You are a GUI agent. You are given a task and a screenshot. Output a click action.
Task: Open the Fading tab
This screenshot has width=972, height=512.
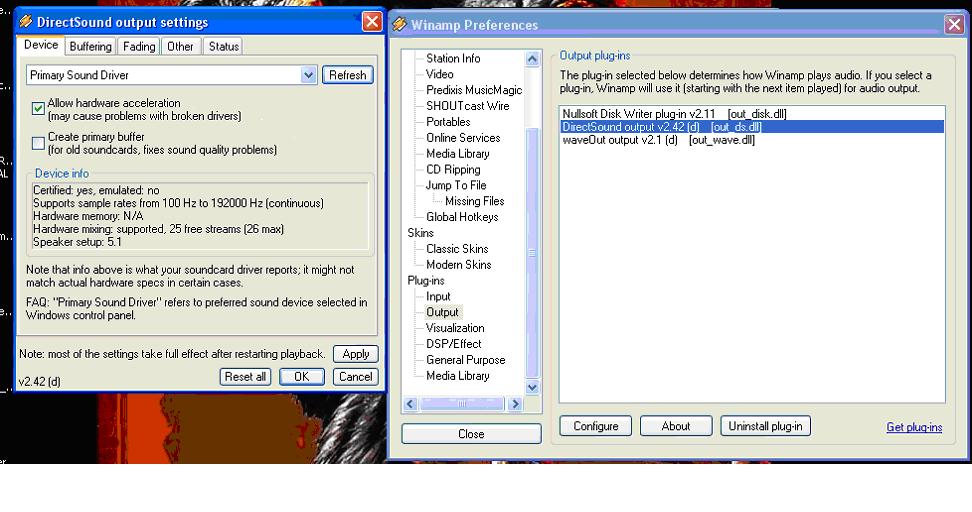point(139,46)
